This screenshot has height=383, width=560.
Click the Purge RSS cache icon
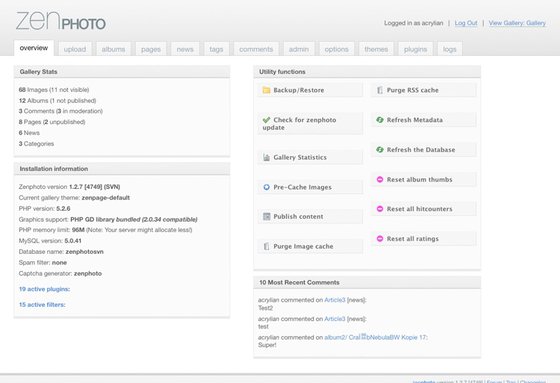[380, 90]
